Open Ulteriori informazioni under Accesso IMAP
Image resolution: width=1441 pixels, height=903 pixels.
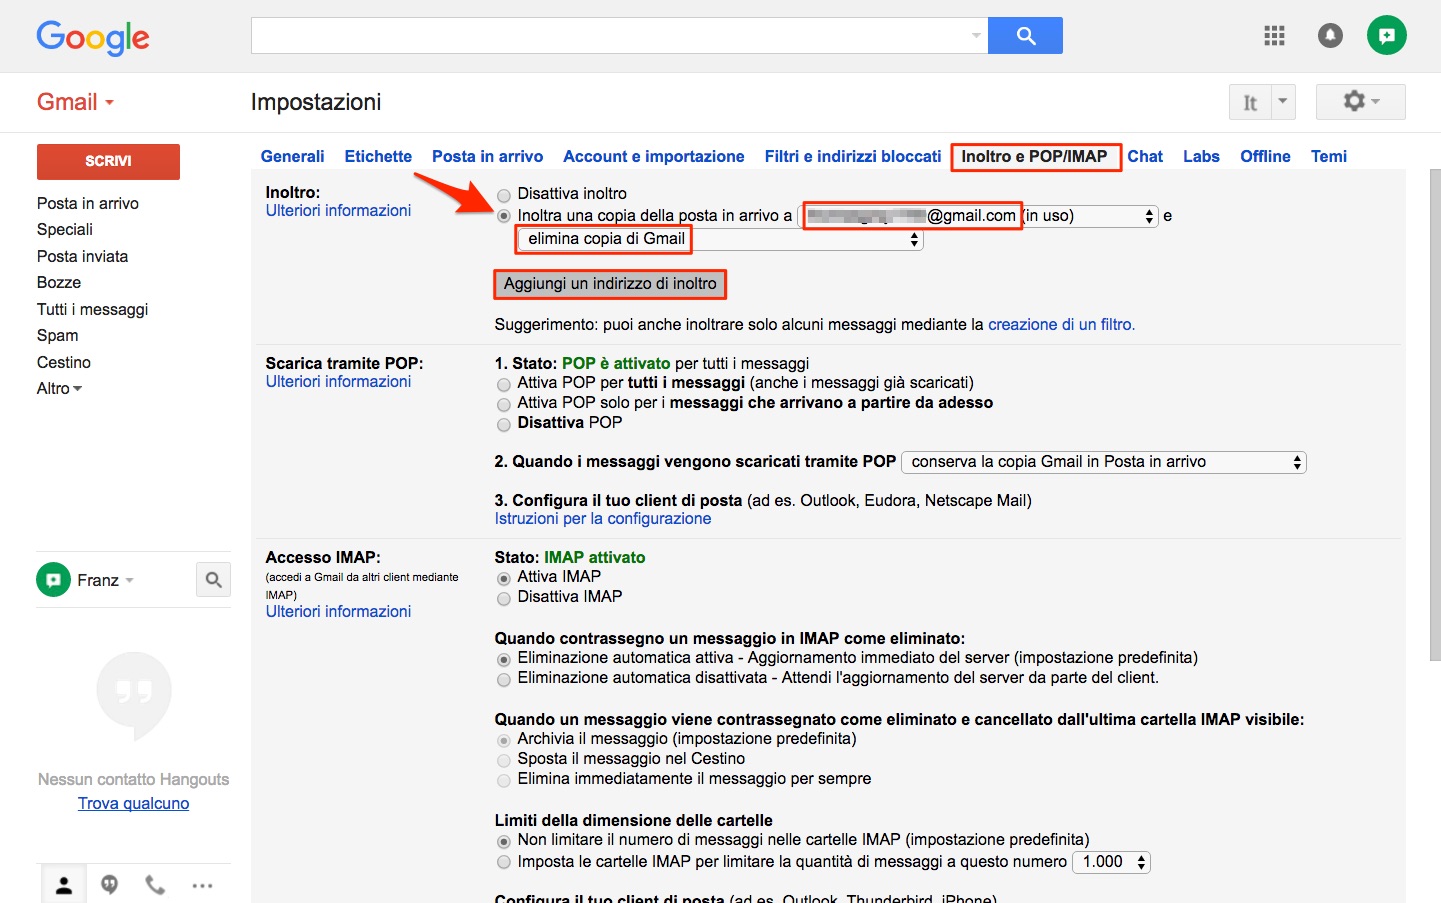(x=338, y=611)
